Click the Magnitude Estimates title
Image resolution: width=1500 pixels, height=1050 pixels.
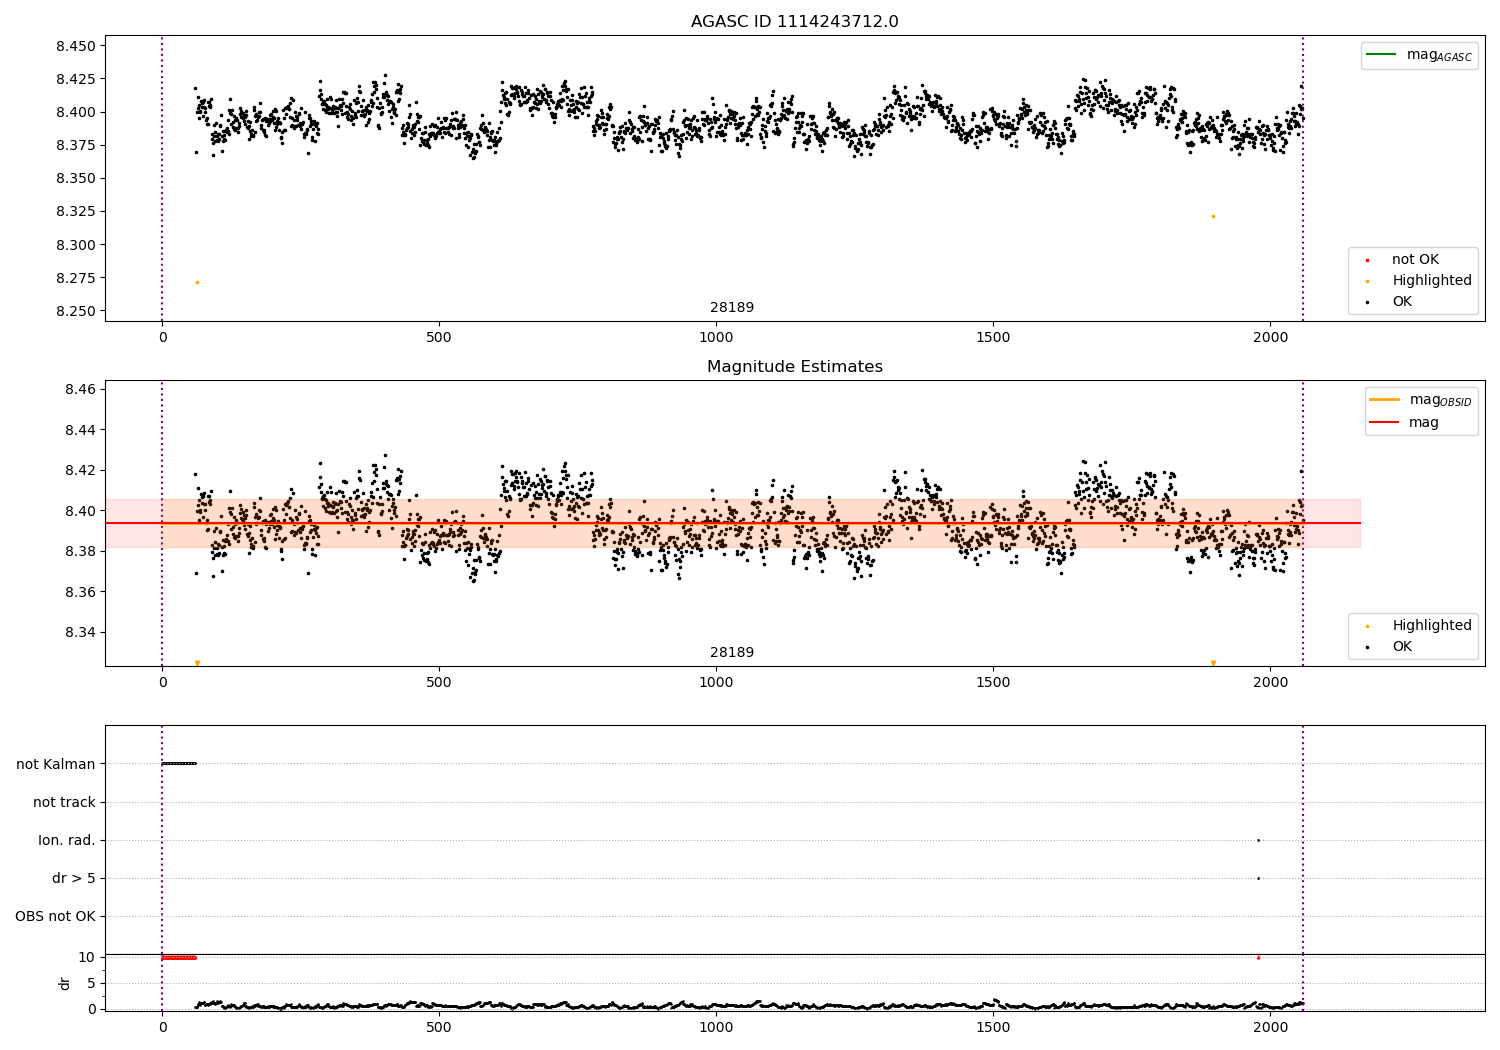tap(794, 367)
